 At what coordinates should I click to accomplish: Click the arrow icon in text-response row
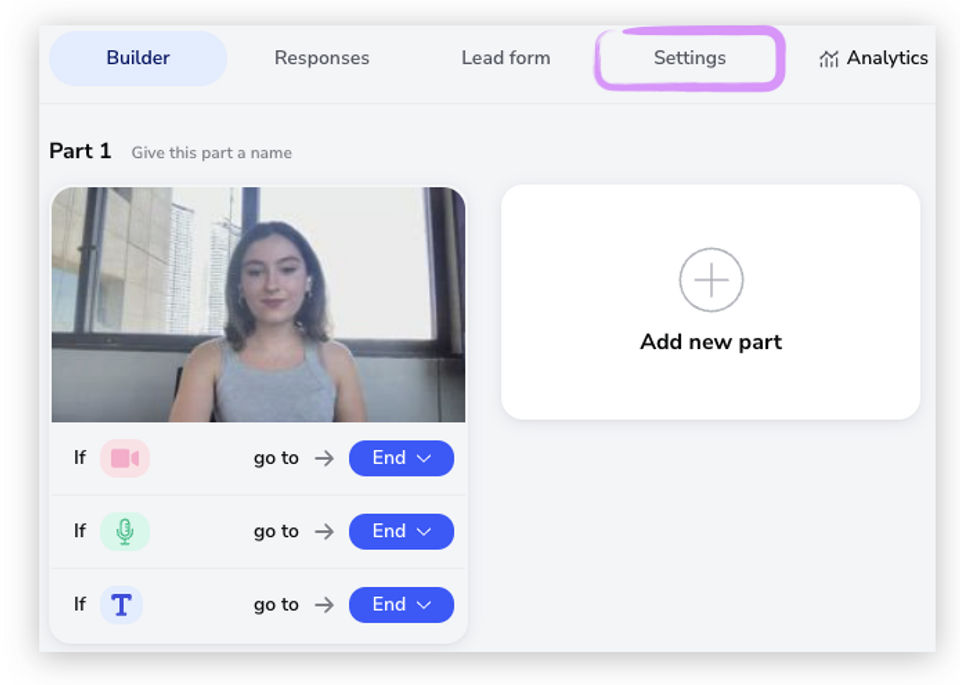[324, 605]
